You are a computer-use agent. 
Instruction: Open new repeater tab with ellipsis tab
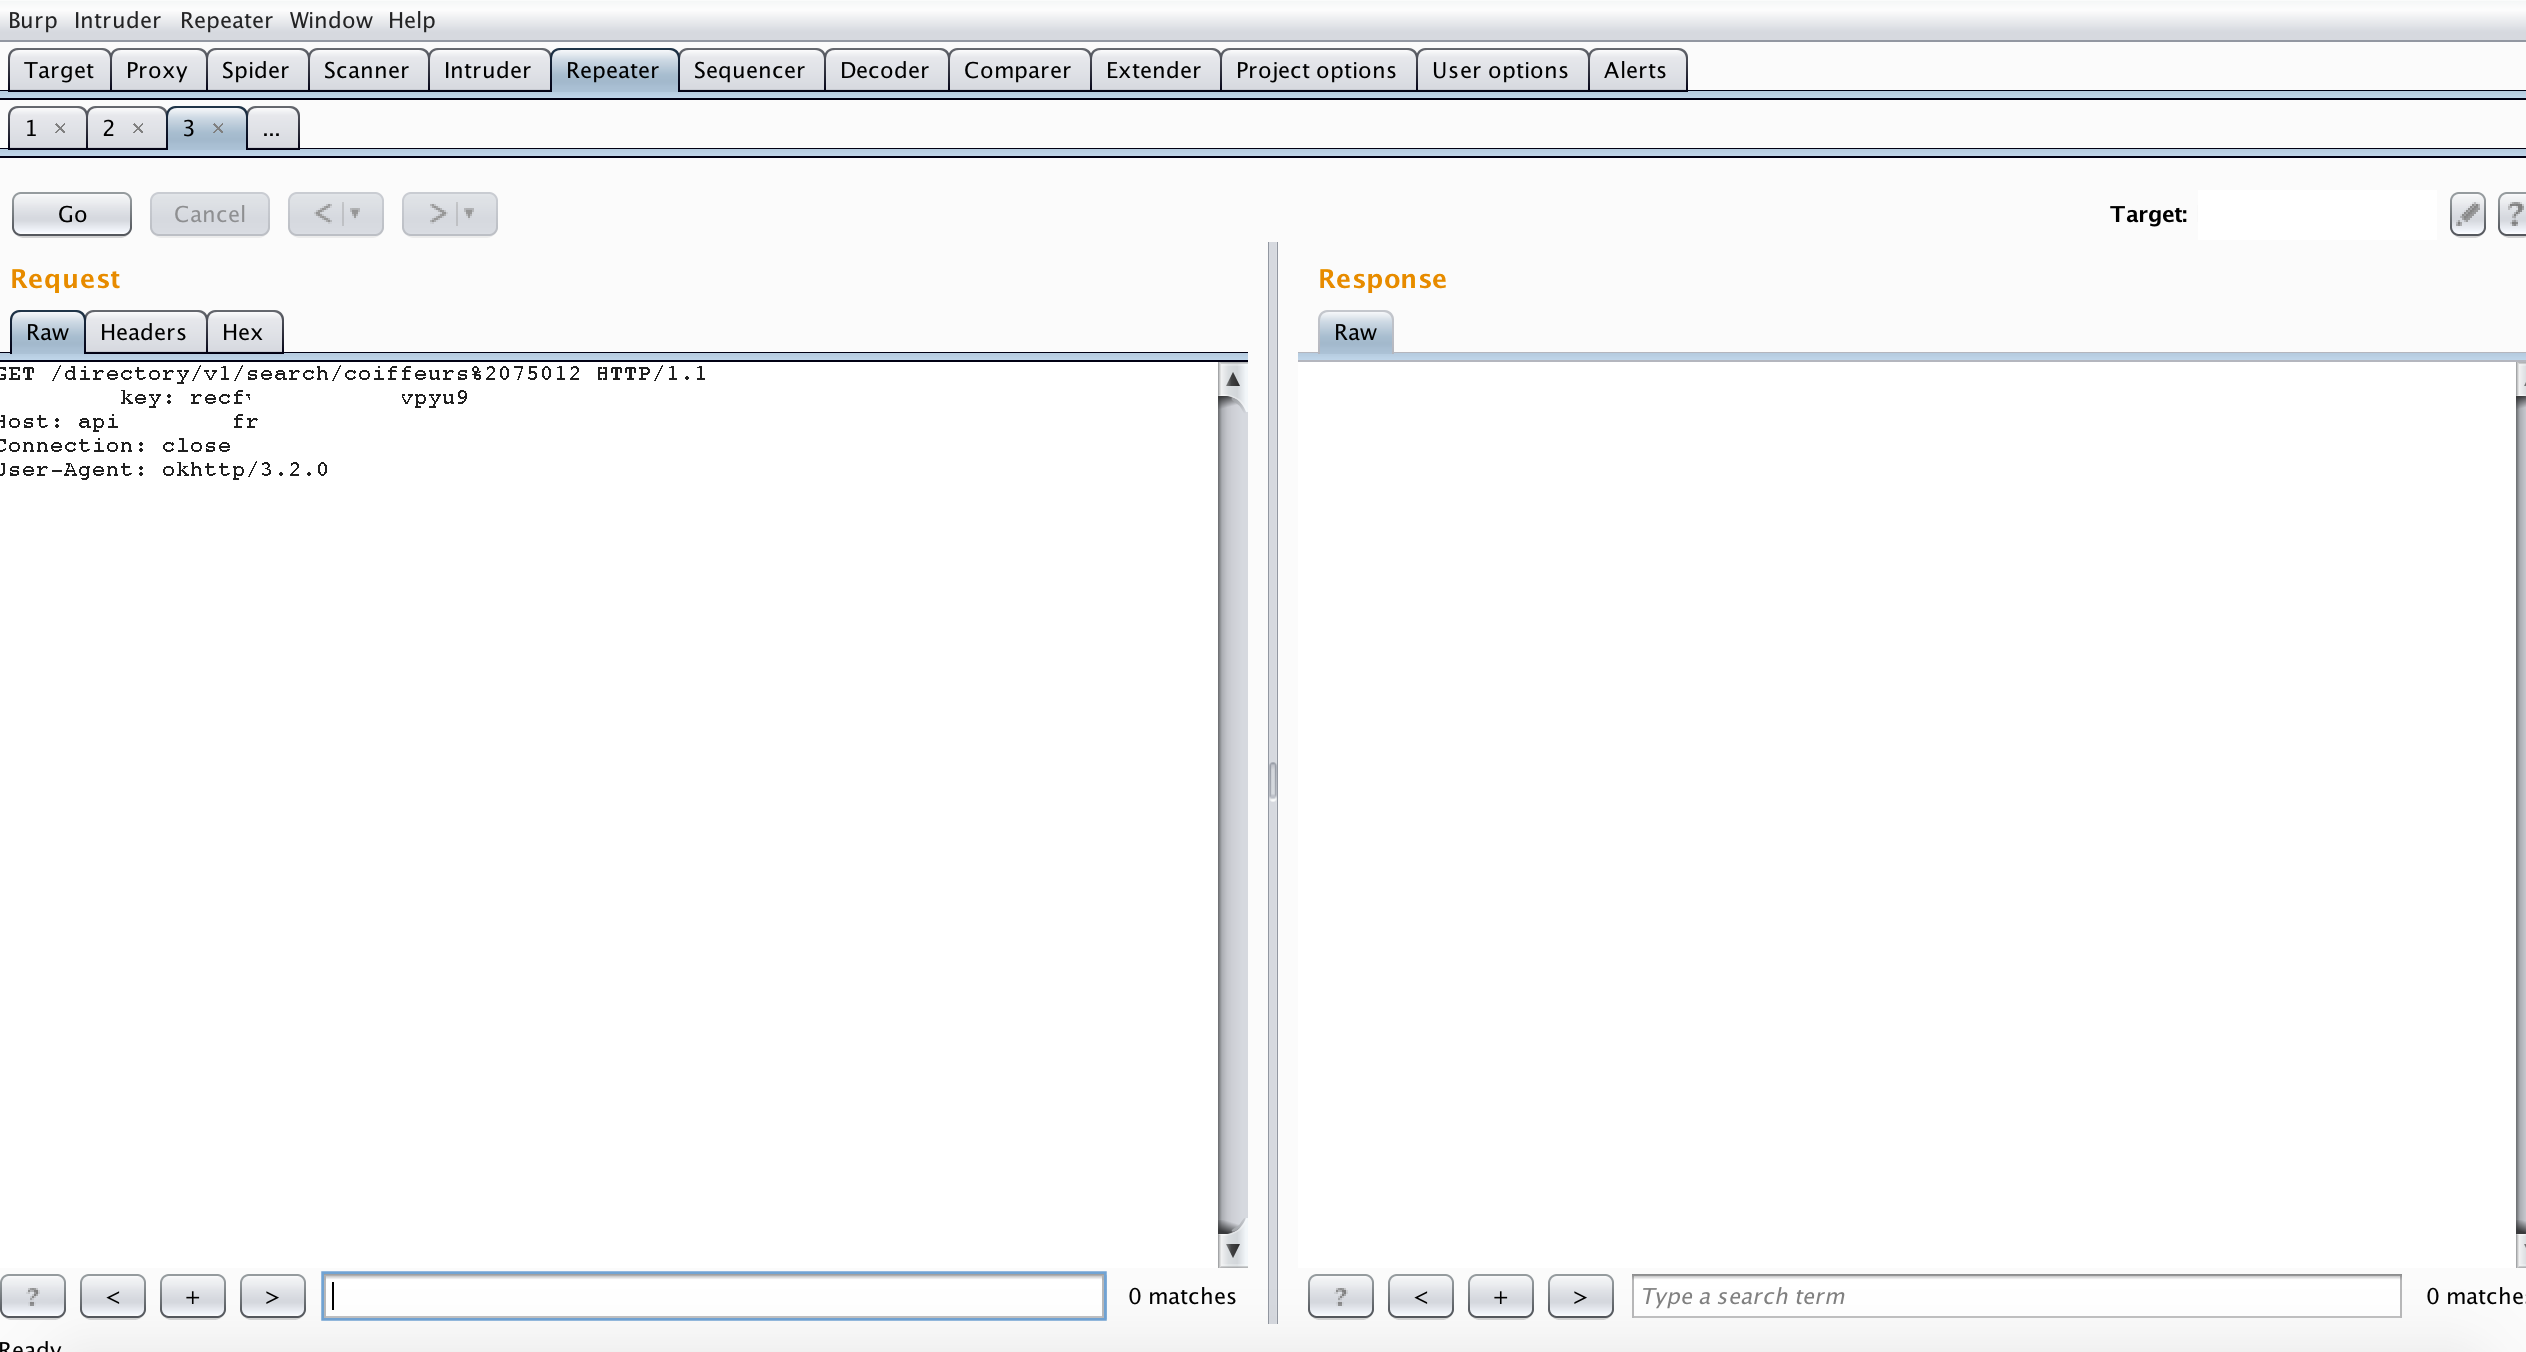[x=271, y=128]
